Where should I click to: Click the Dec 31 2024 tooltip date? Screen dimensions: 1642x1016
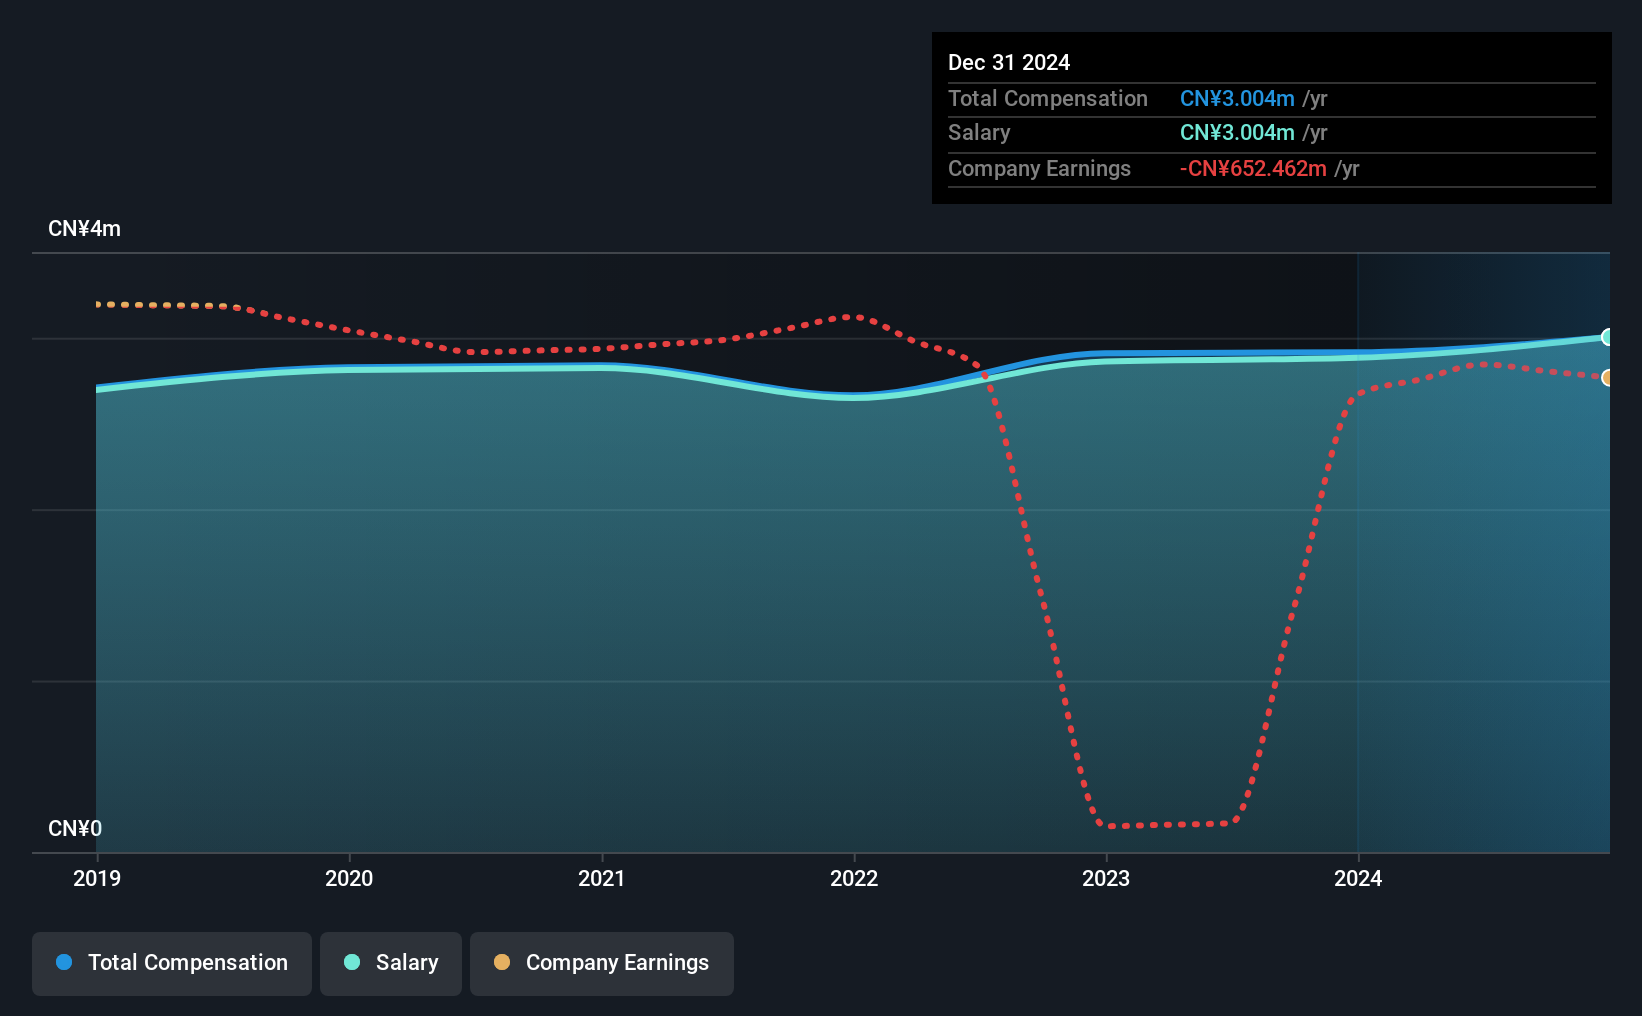click(x=1009, y=62)
